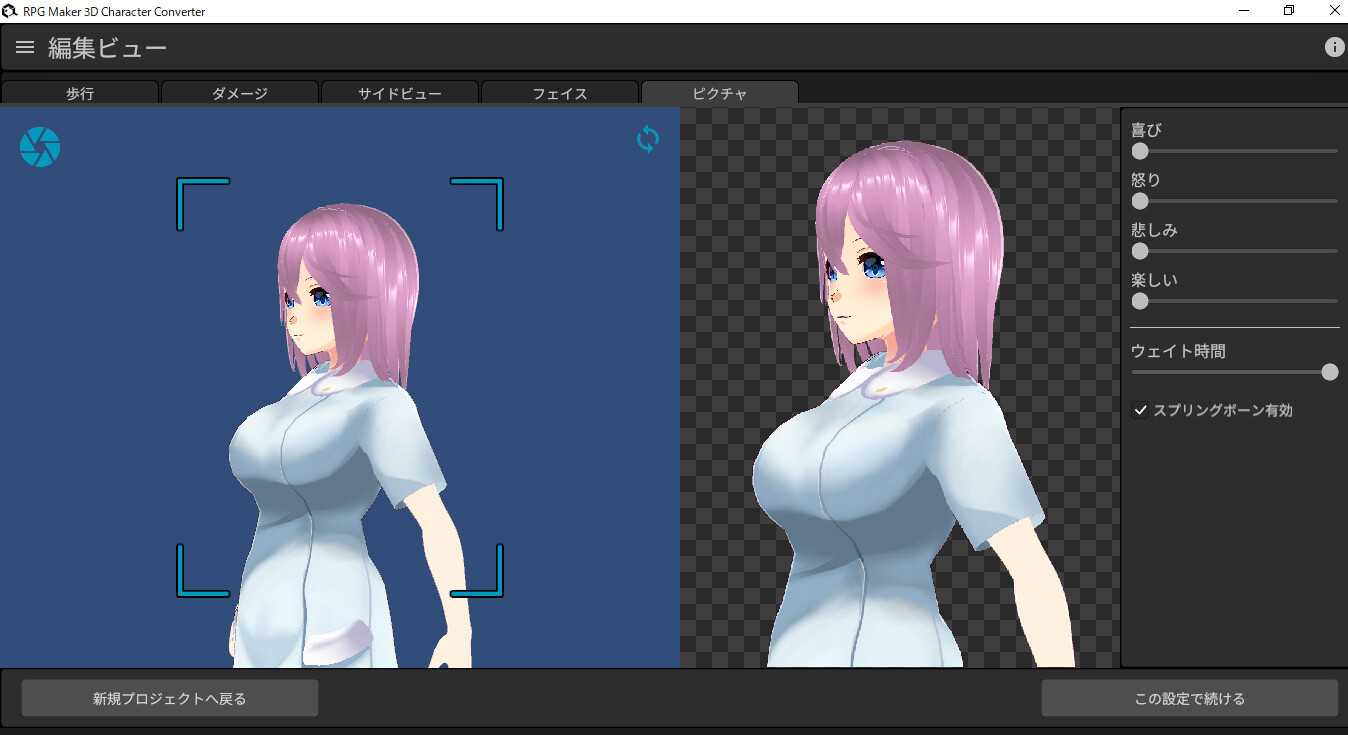The image size is (1348, 735).
Task: Enable the スプリングボーン有効 spring bone checkbox
Action: click(x=1140, y=409)
